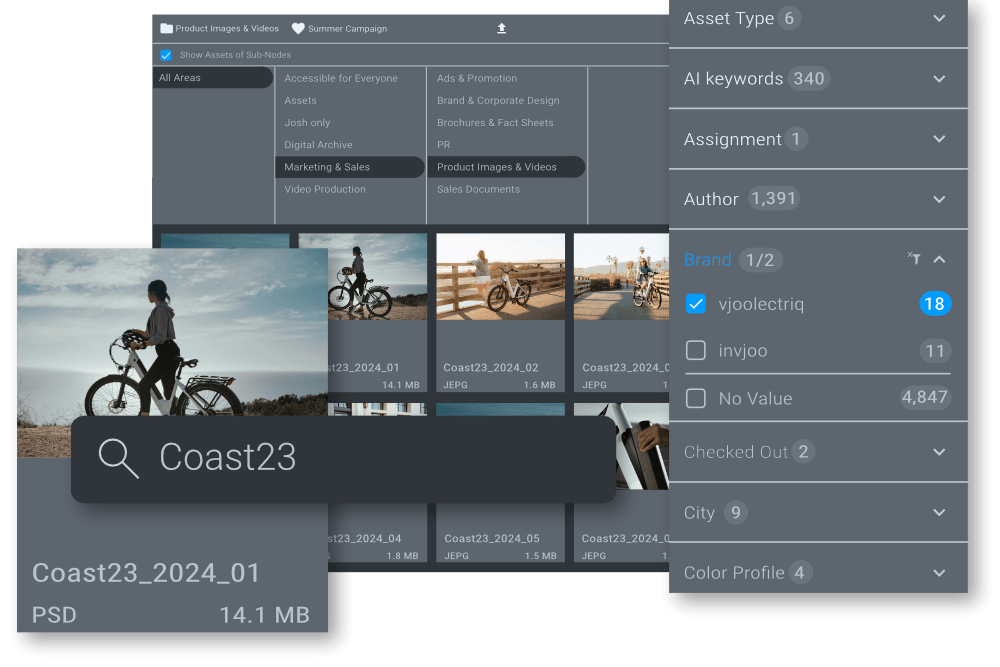Click the folder icon beside Product Images & Videos

[x=167, y=29]
